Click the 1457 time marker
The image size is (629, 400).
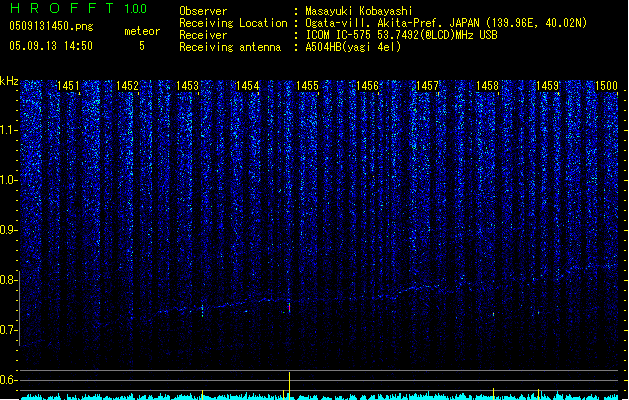click(x=427, y=85)
